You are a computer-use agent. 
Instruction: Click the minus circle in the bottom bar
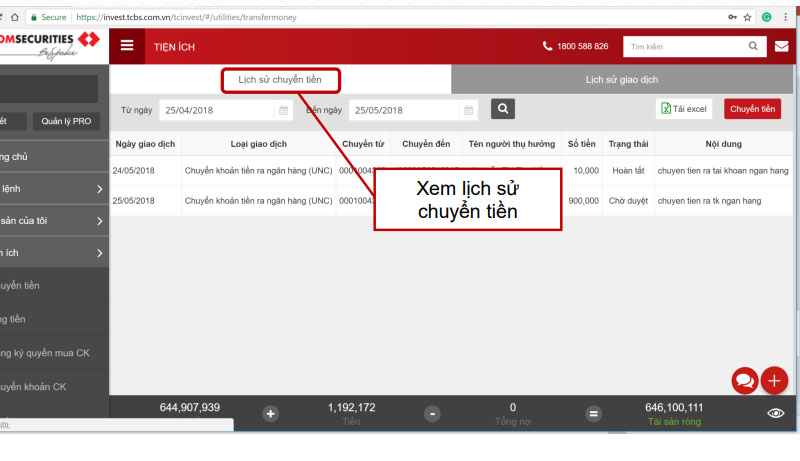point(432,414)
